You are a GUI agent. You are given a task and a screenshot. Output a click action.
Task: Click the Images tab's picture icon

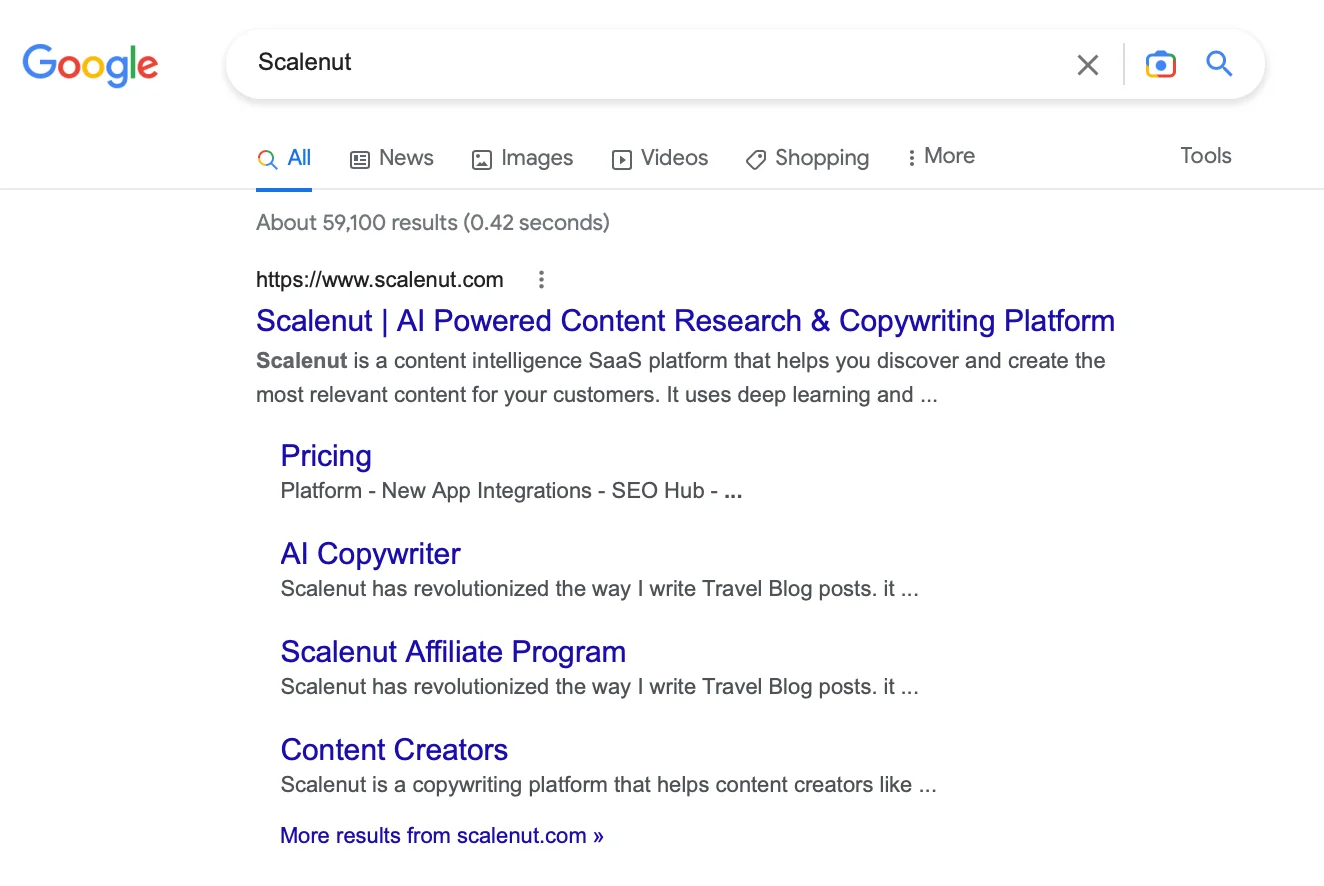coord(481,158)
